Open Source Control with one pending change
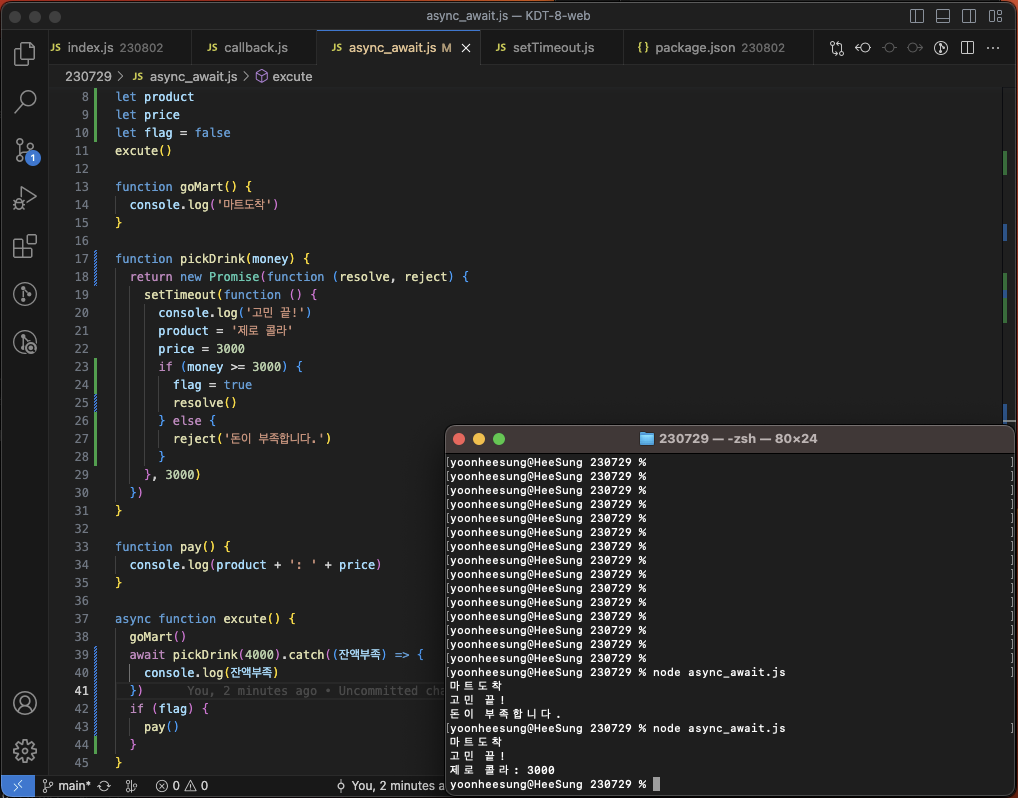Image resolution: width=1018 pixels, height=798 pixels. click(26, 151)
